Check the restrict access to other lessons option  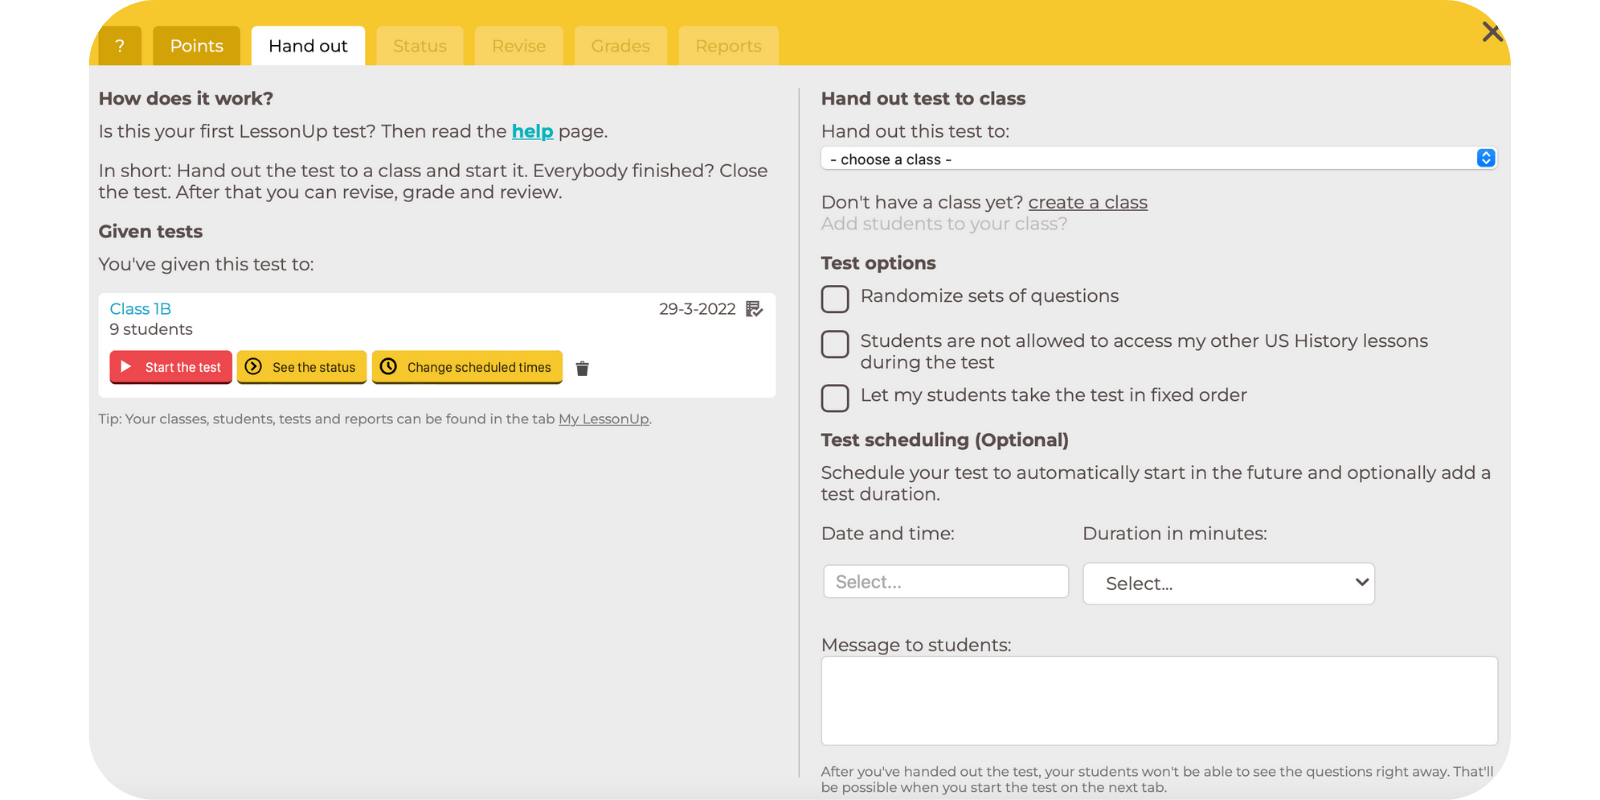tap(835, 344)
